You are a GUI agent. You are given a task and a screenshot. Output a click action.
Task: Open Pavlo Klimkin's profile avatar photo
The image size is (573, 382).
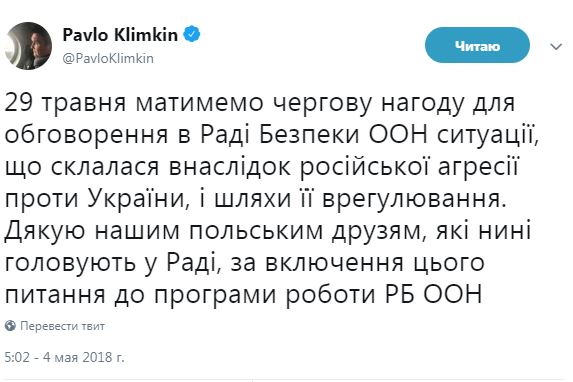click(28, 46)
